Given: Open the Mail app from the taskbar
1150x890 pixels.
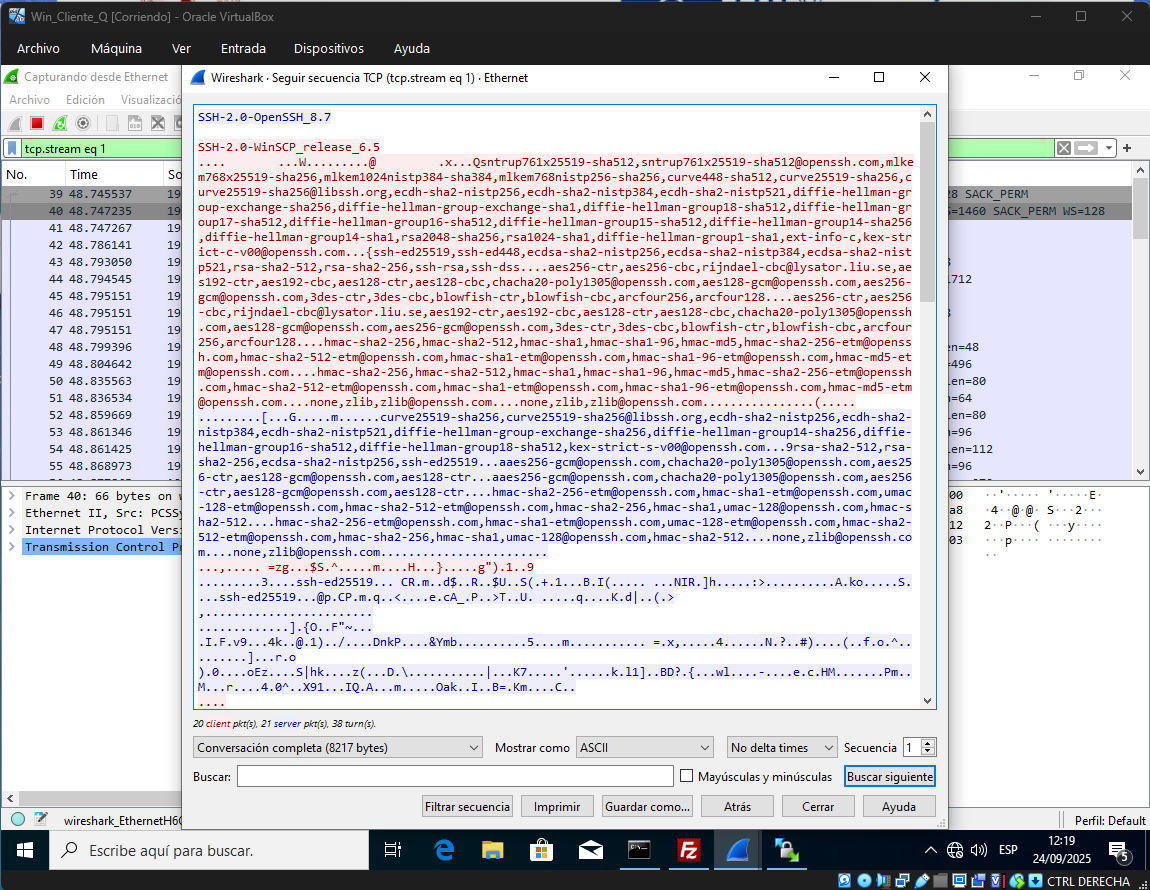Looking at the screenshot, I should (590, 850).
